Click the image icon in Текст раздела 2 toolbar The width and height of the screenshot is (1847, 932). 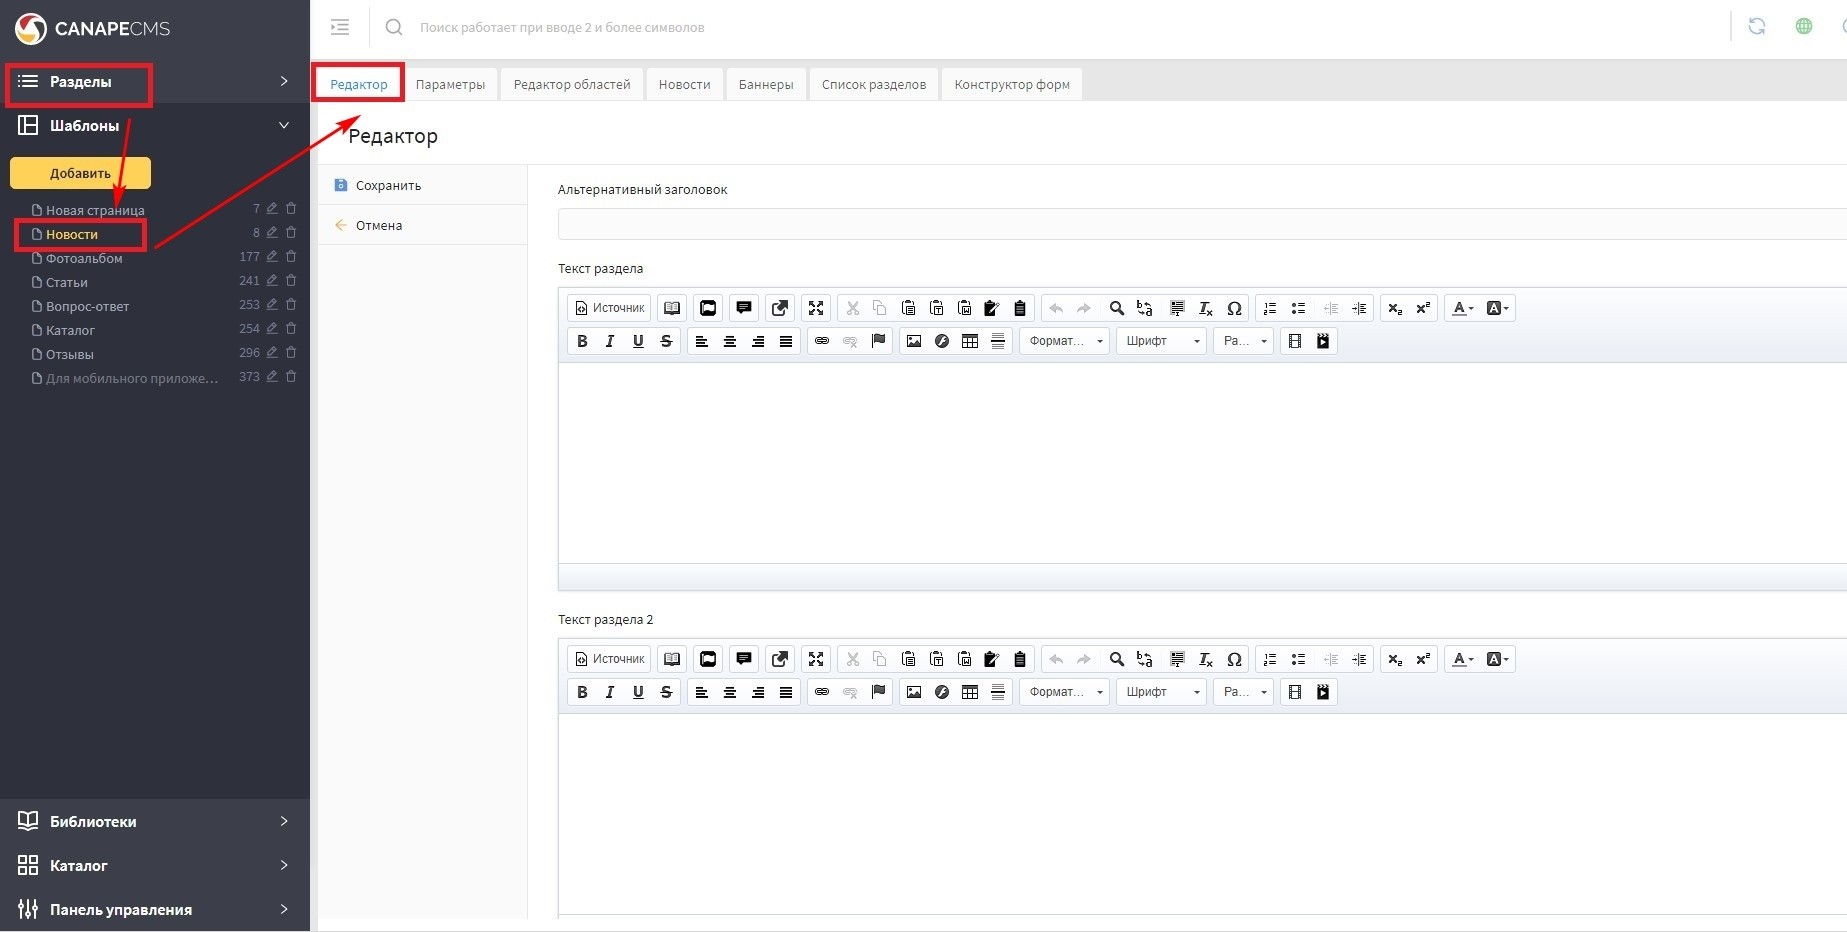[914, 692]
